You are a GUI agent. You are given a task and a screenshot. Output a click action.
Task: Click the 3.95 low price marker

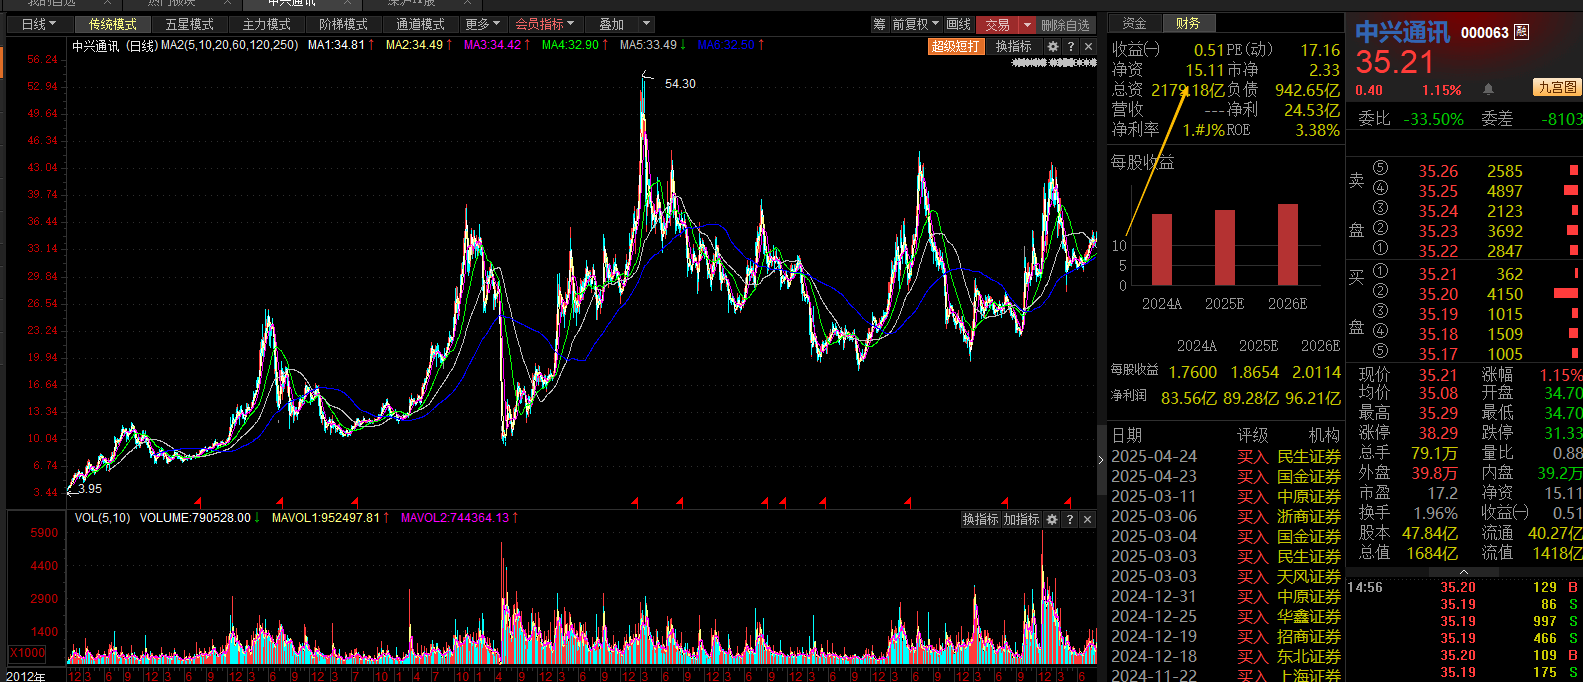pyautogui.click(x=89, y=488)
